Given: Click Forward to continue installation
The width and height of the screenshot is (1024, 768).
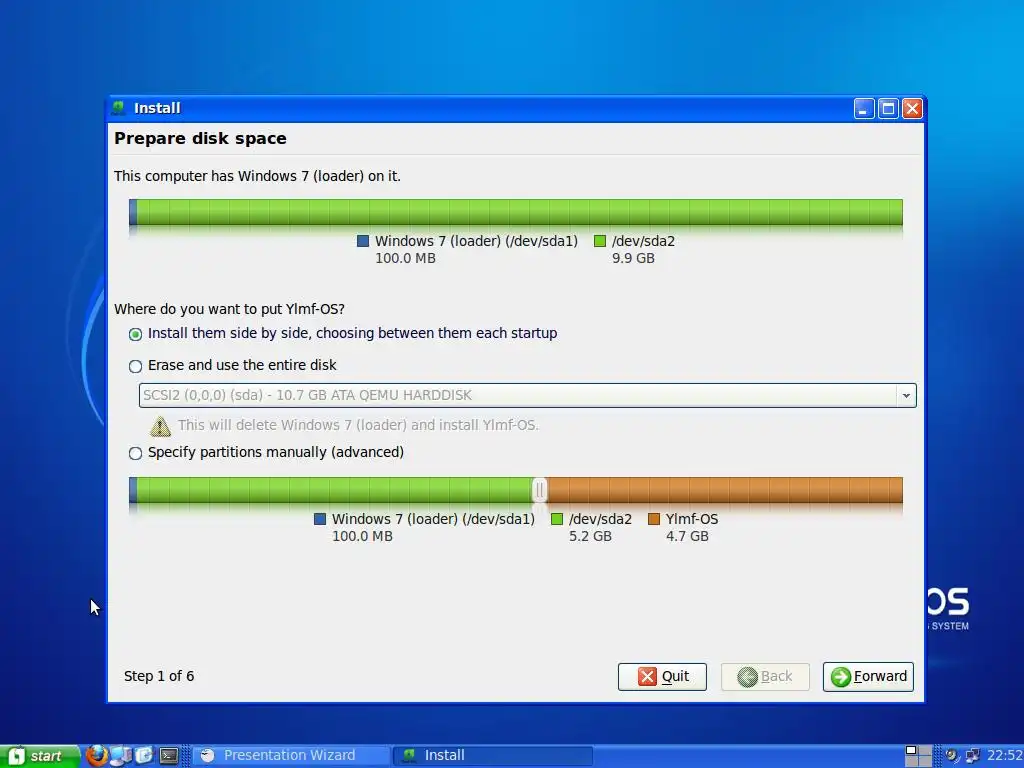Looking at the screenshot, I should 868,677.
